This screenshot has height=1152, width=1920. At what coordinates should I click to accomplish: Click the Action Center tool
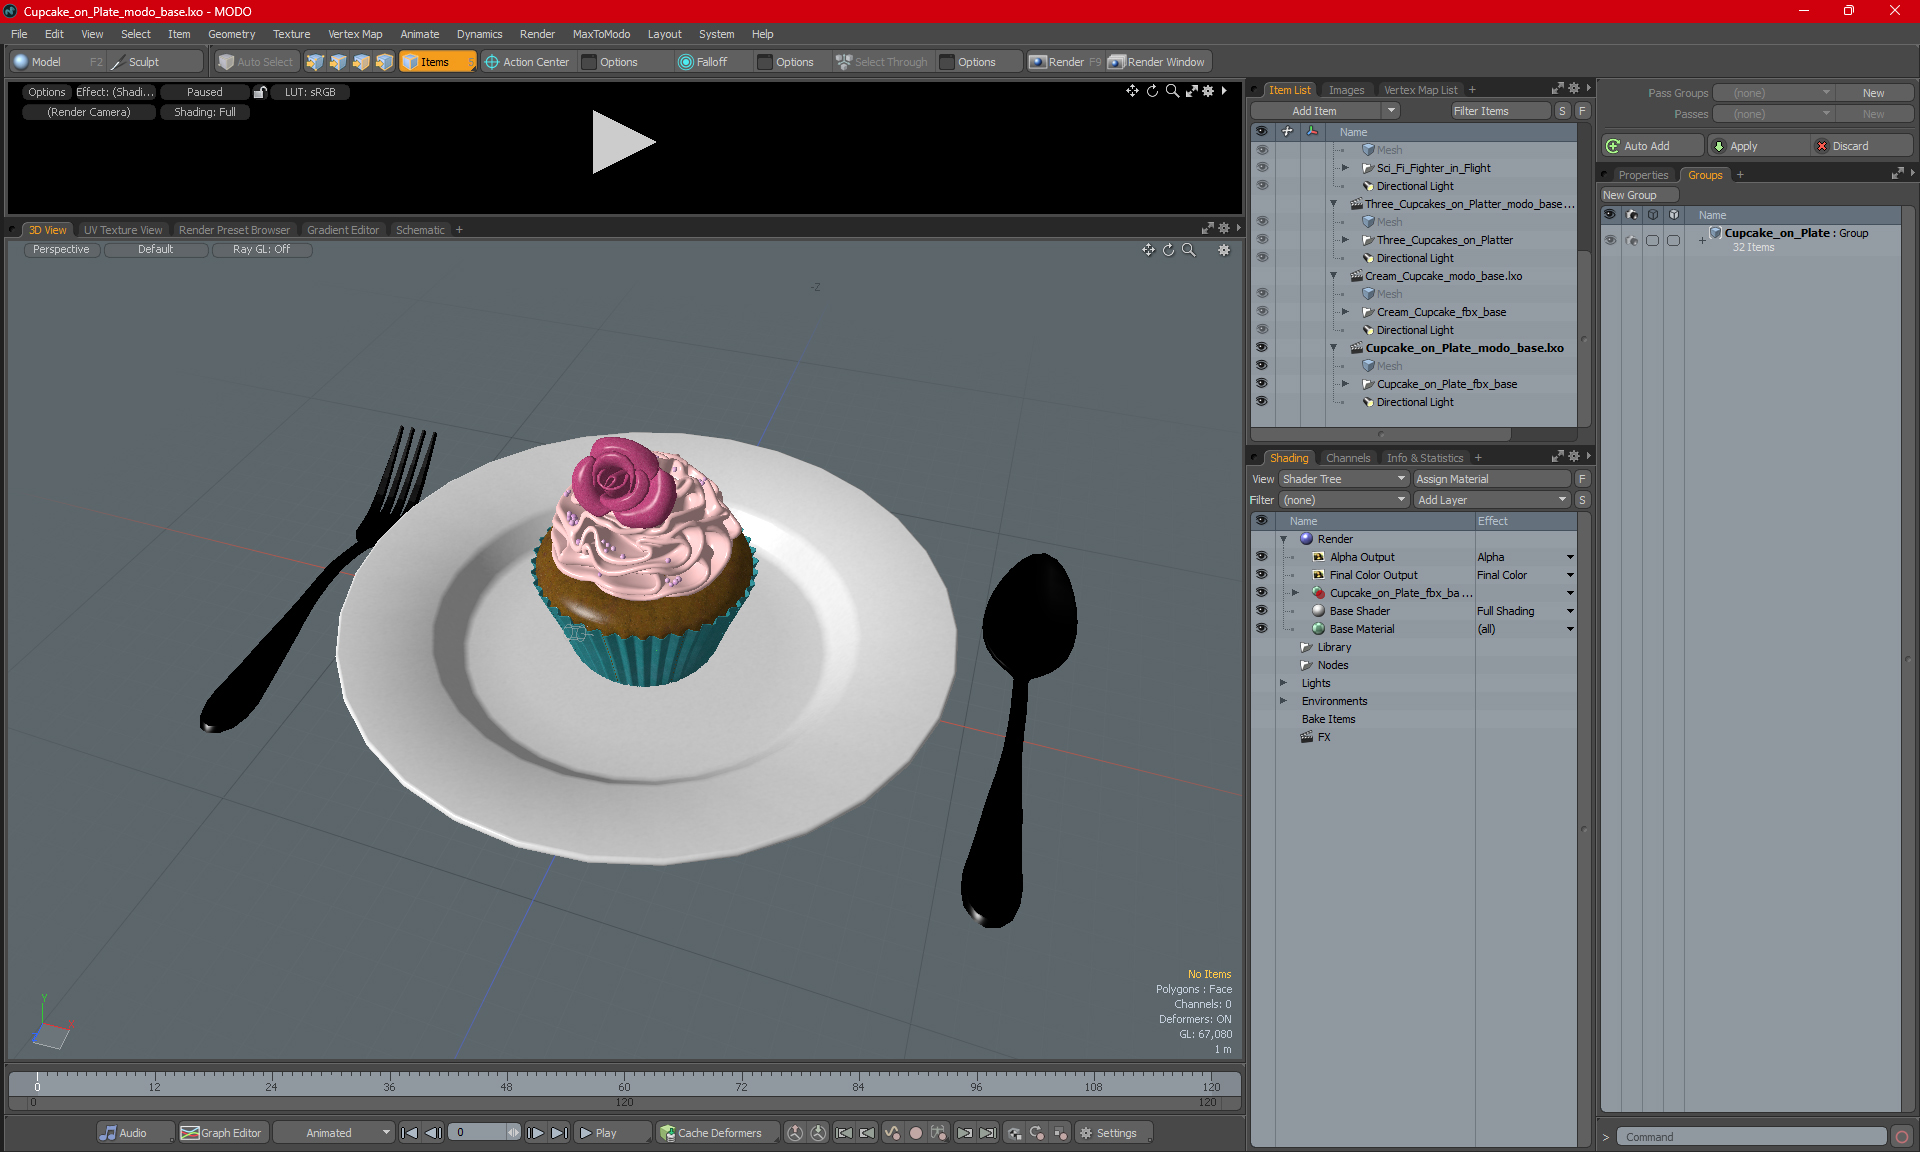(527, 62)
